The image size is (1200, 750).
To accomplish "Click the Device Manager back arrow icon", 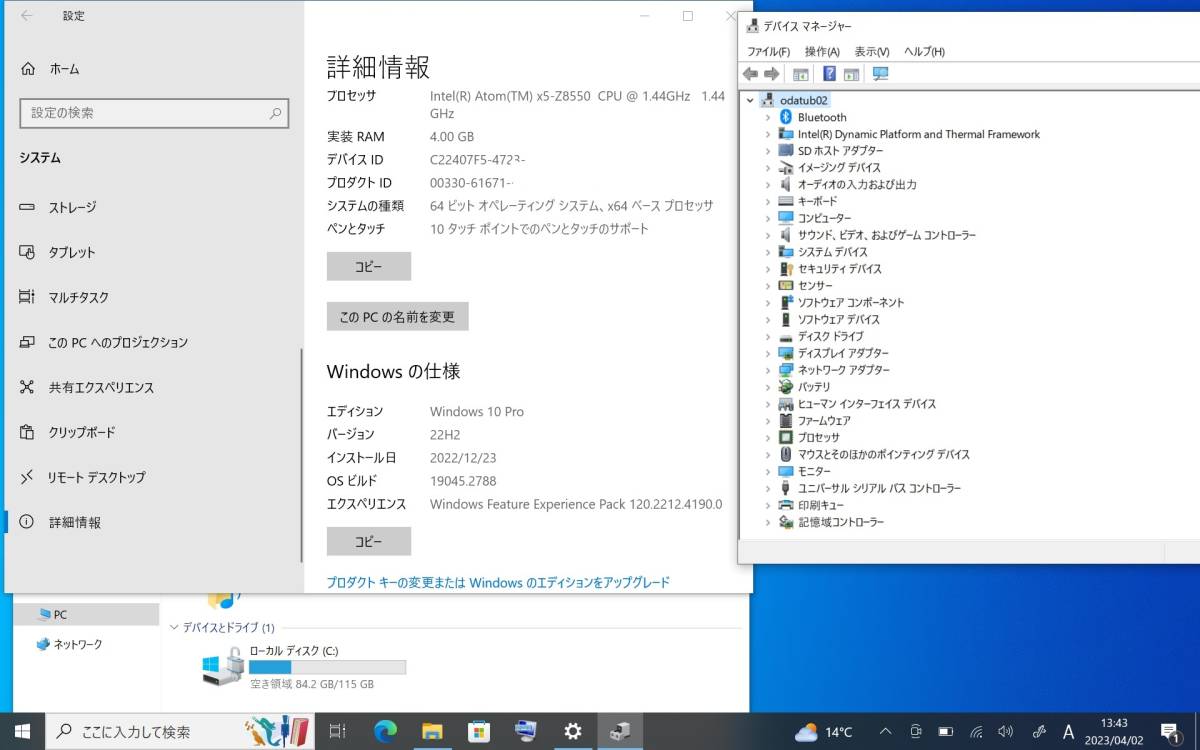I will point(750,74).
